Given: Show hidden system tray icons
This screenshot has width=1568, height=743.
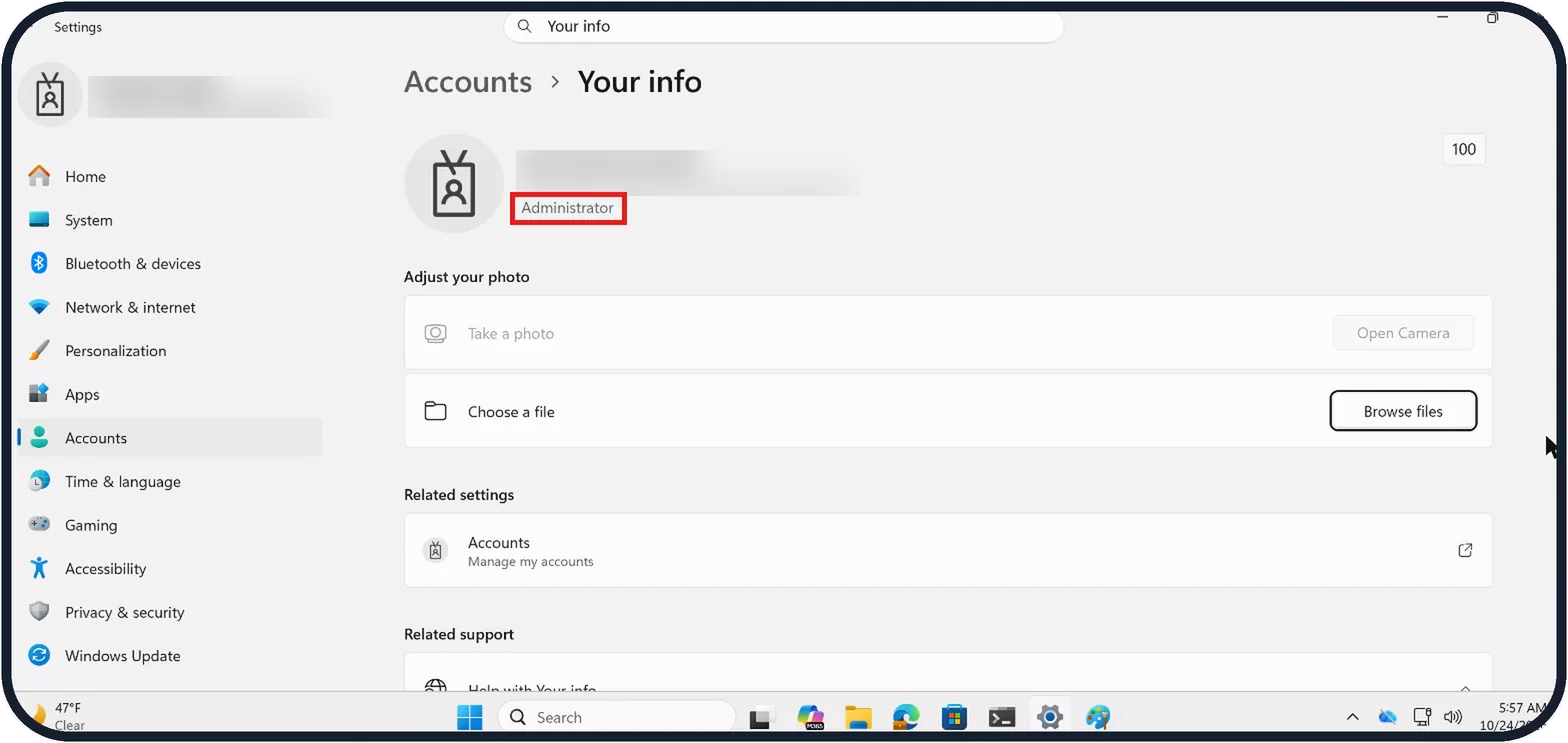Looking at the screenshot, I should pyautogui.click(x=1352, y=717).
